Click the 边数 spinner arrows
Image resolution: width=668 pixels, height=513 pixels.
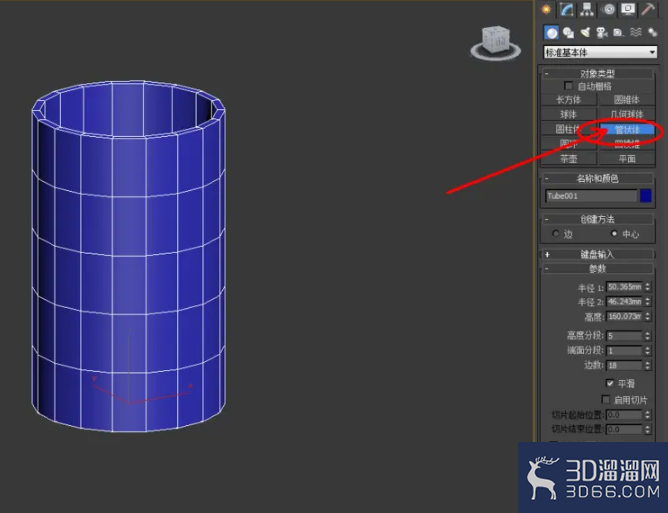[x=648, y=365]
